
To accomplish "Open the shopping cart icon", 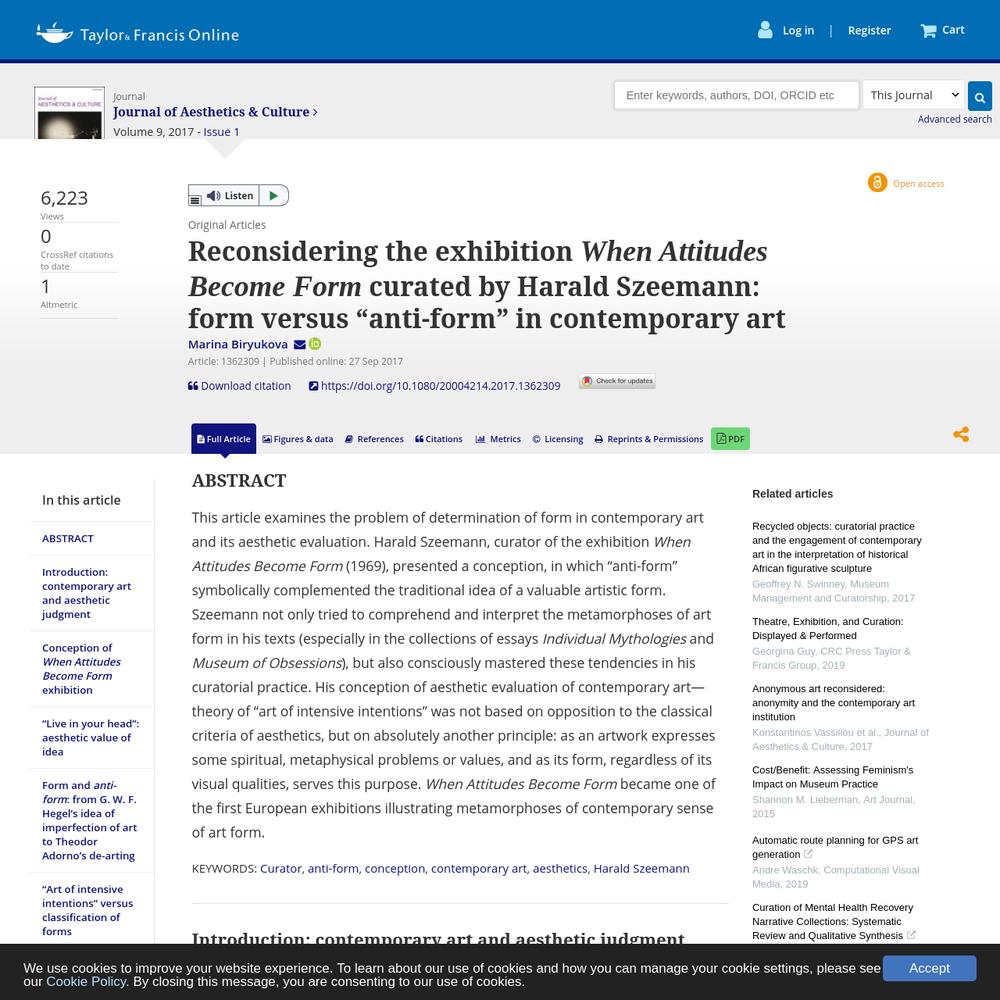I will tap(928, 31).
